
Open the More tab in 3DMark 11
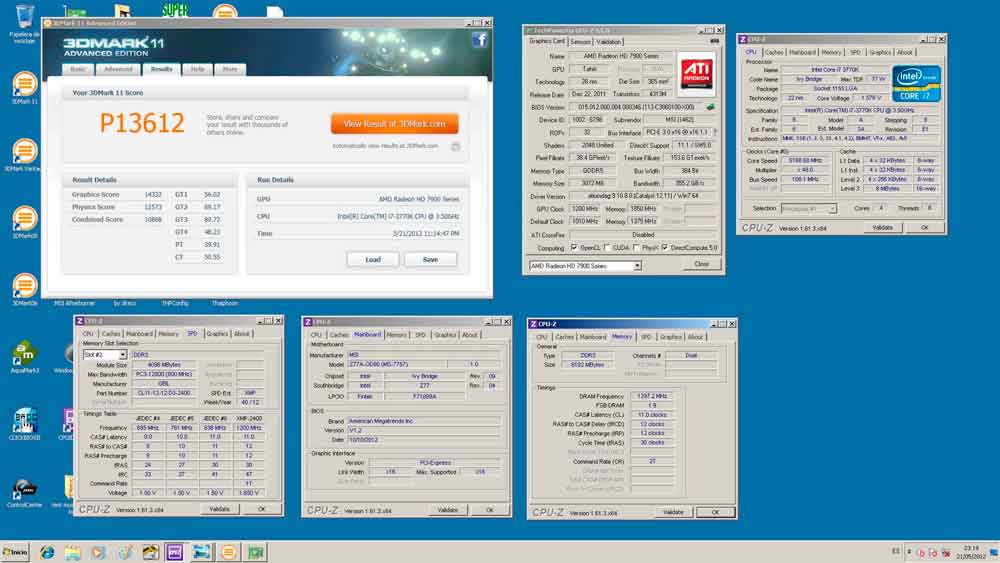tap(230, 69)
